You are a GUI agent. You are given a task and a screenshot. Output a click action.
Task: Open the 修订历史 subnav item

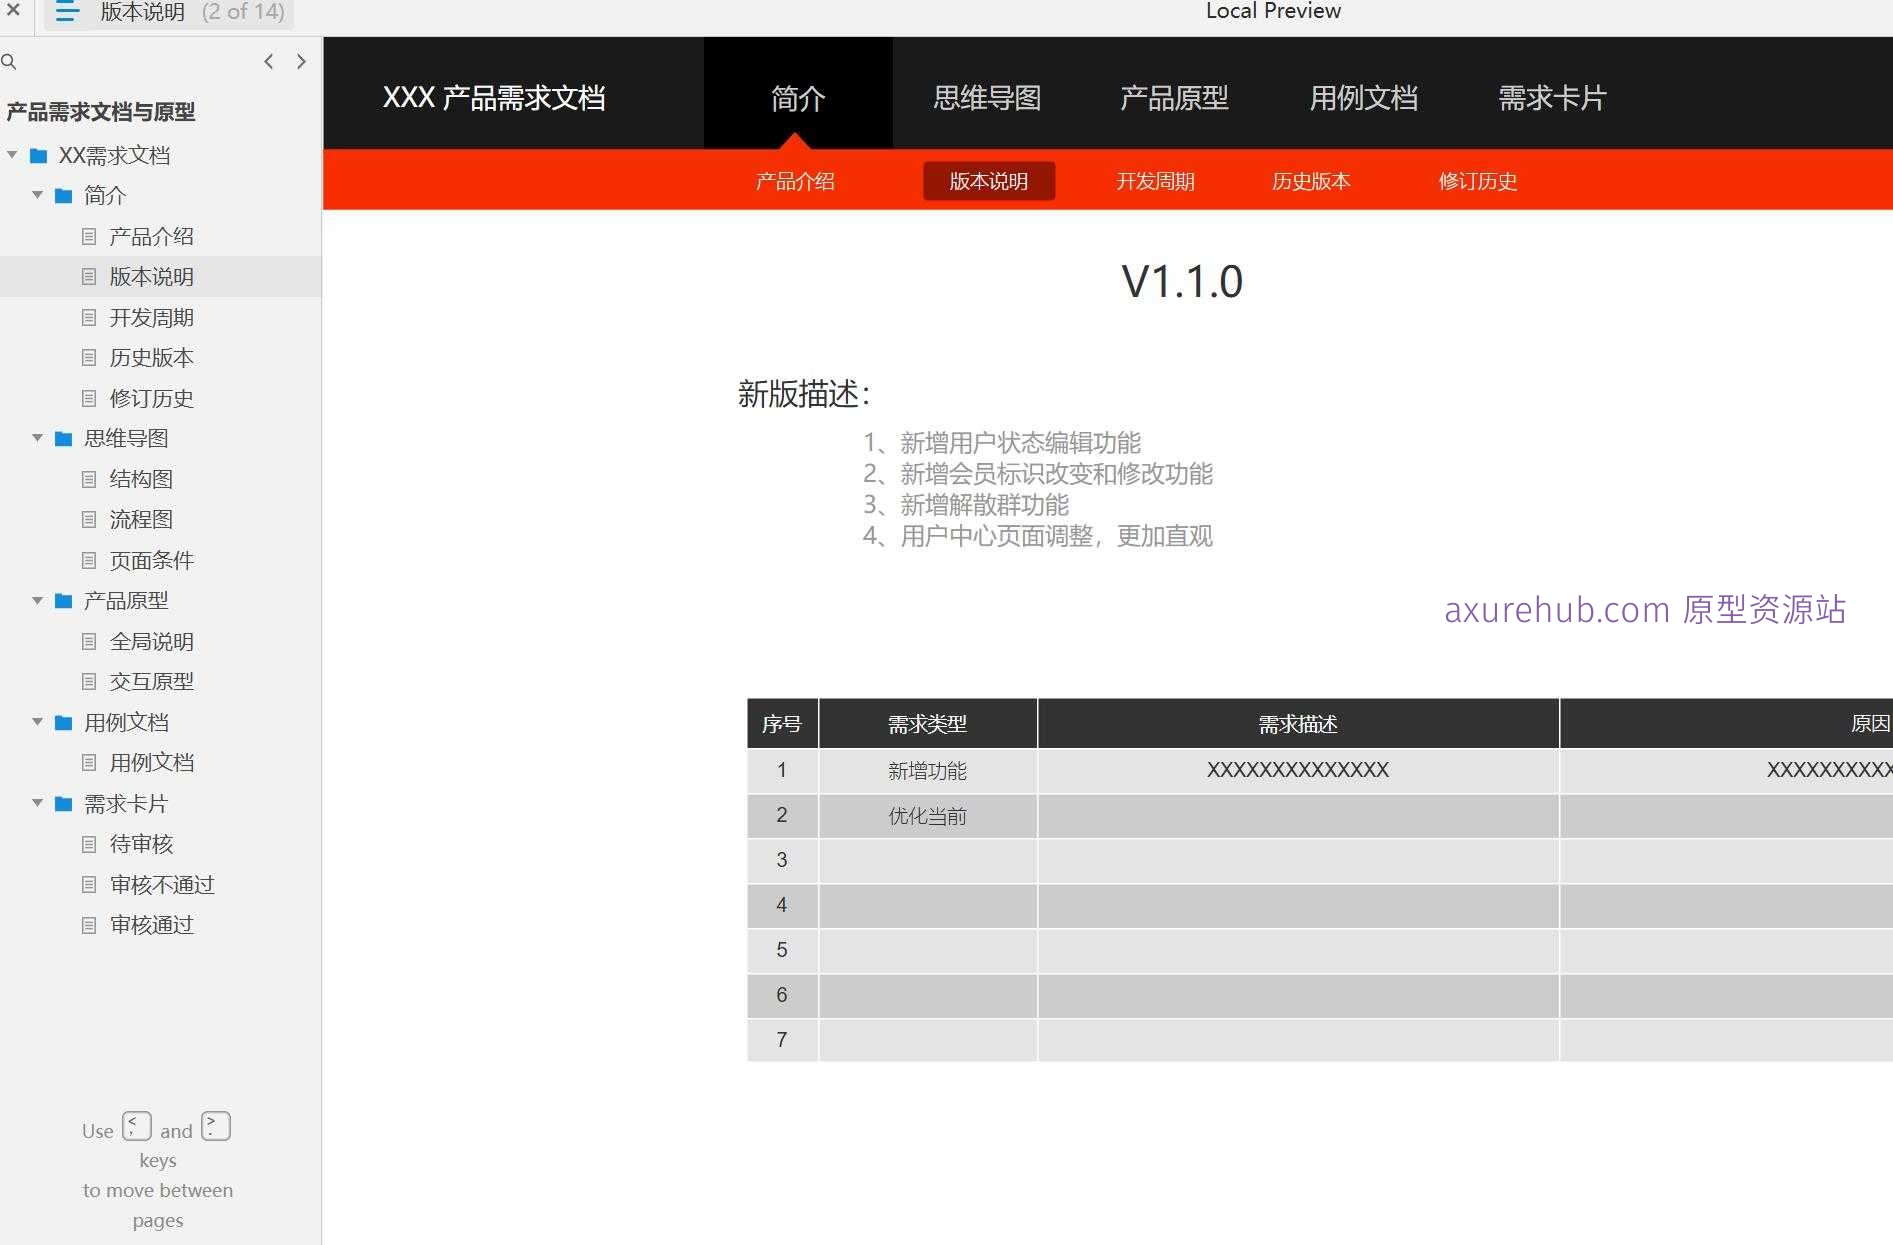point(1477,181)
